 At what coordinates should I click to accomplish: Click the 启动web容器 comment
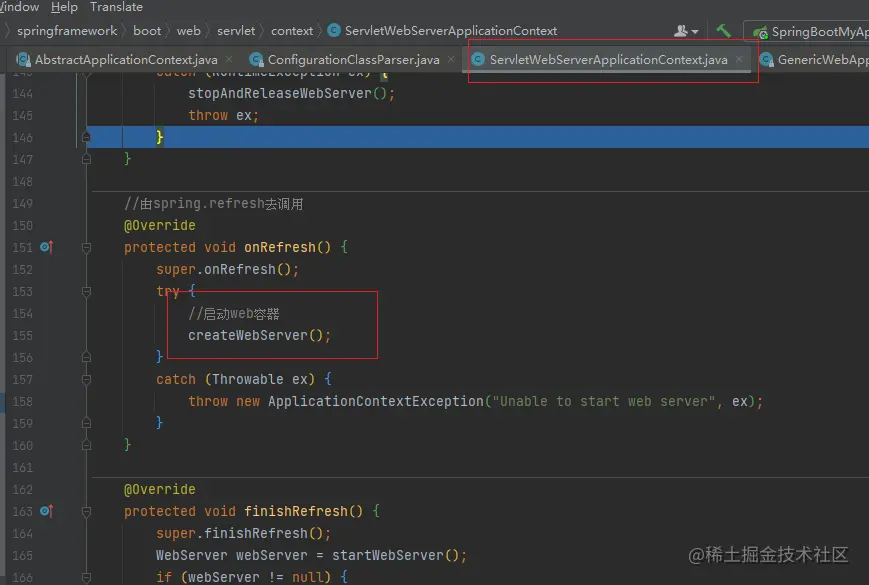click(x=234, y=314)
